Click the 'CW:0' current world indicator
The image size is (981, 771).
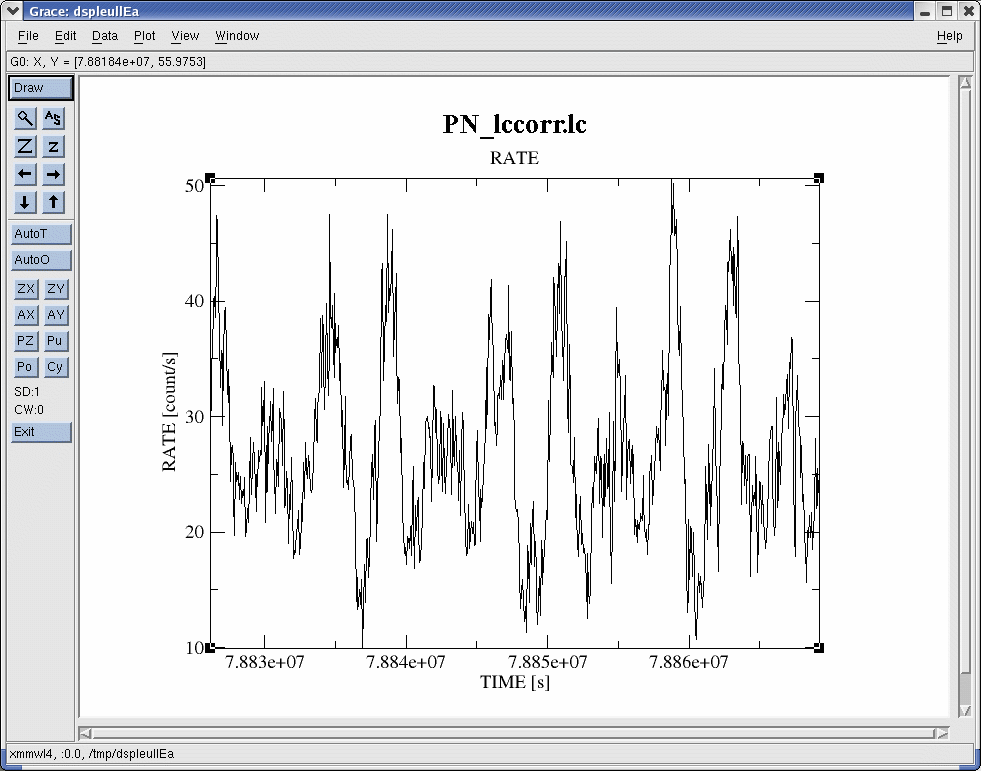coord(29,410)
